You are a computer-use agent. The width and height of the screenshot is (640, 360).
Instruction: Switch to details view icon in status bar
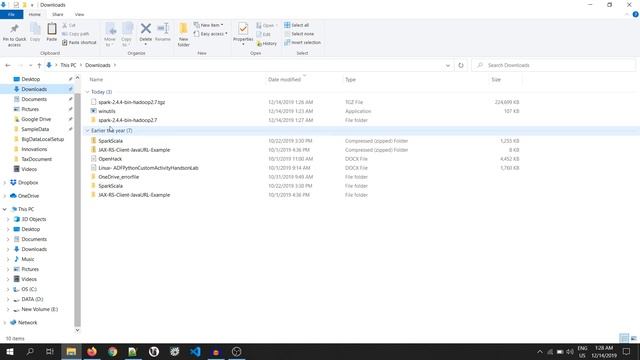(624, 338)
